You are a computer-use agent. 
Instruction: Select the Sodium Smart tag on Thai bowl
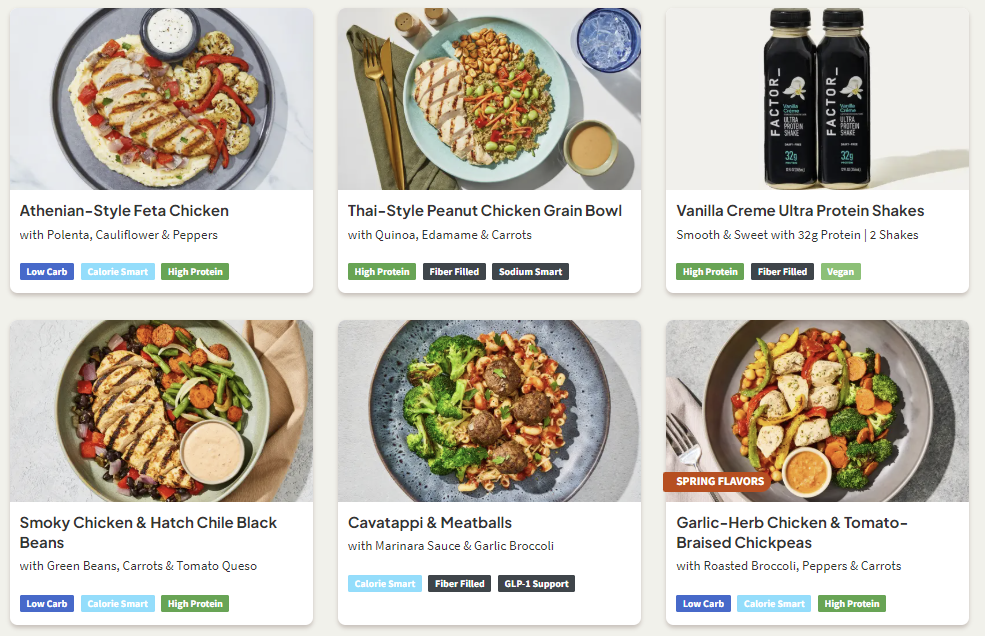(530, 272)
